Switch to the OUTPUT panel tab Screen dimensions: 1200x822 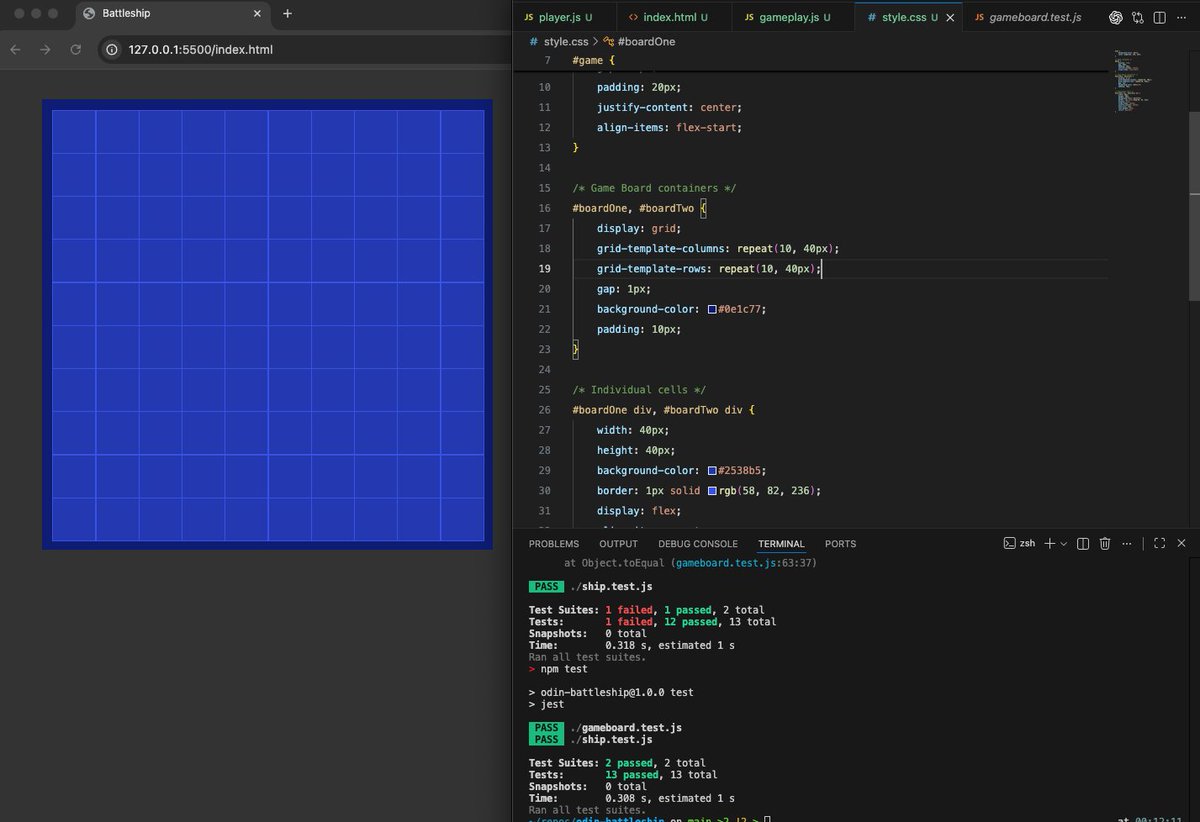point(618,544)
